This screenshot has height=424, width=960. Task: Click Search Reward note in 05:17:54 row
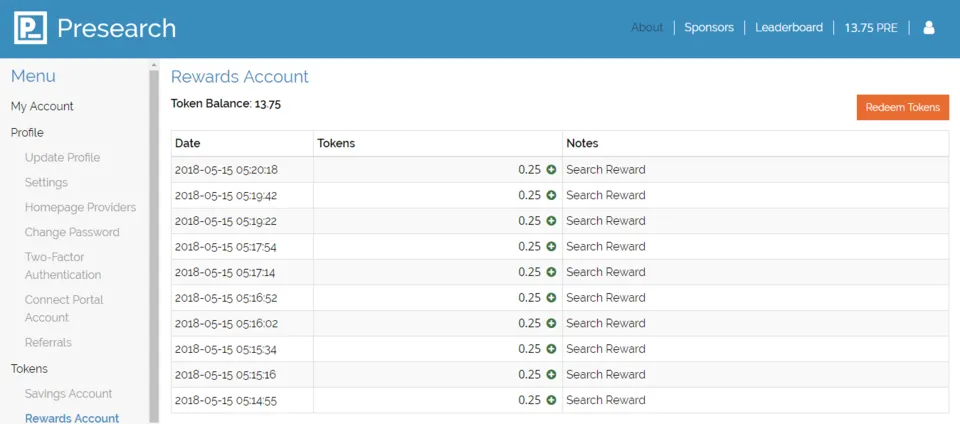tap(606, 247)
